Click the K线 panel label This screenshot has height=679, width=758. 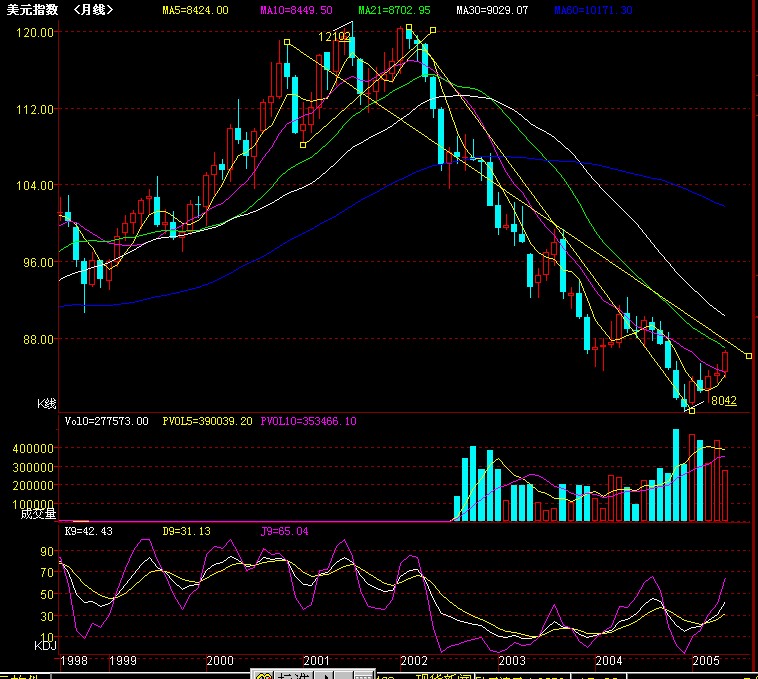point(47,404)
